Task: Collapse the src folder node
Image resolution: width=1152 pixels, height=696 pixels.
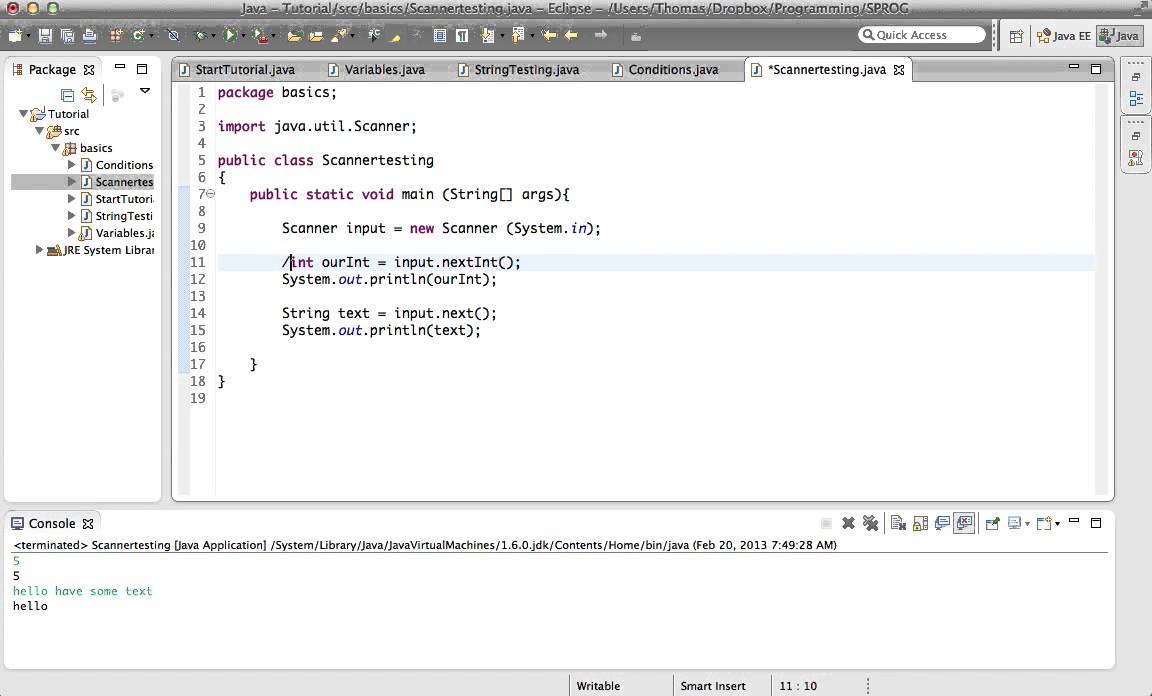Action: pyautogui.click(x=39, y=131)
